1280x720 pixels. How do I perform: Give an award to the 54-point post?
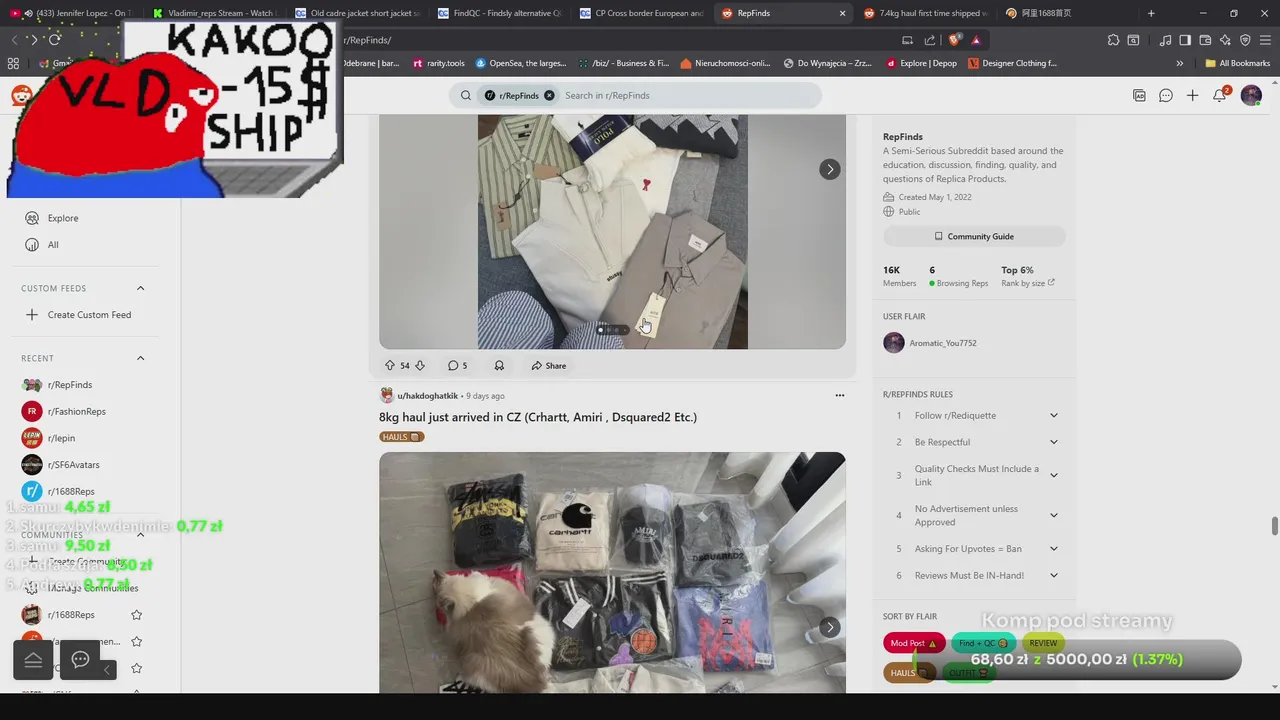(x=499, y=366)
